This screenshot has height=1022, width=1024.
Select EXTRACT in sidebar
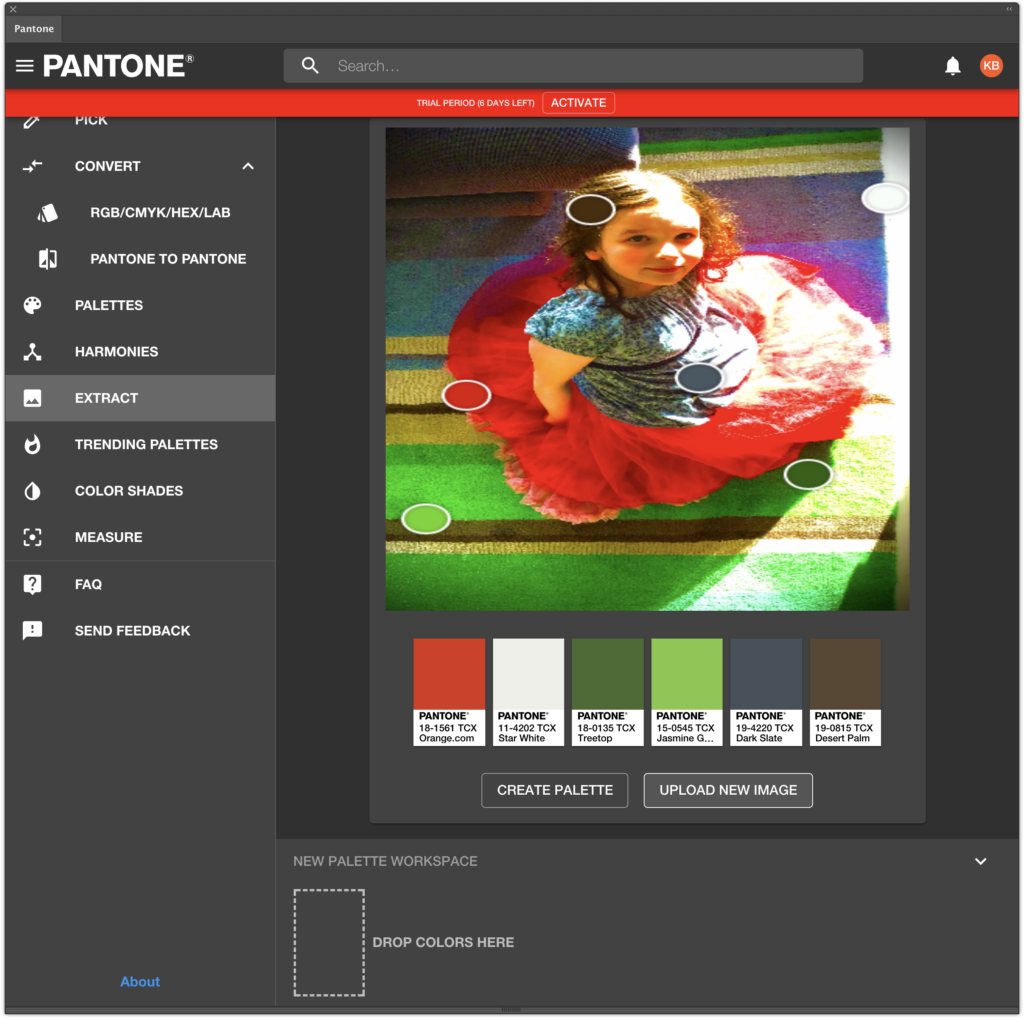pos(139,398)
